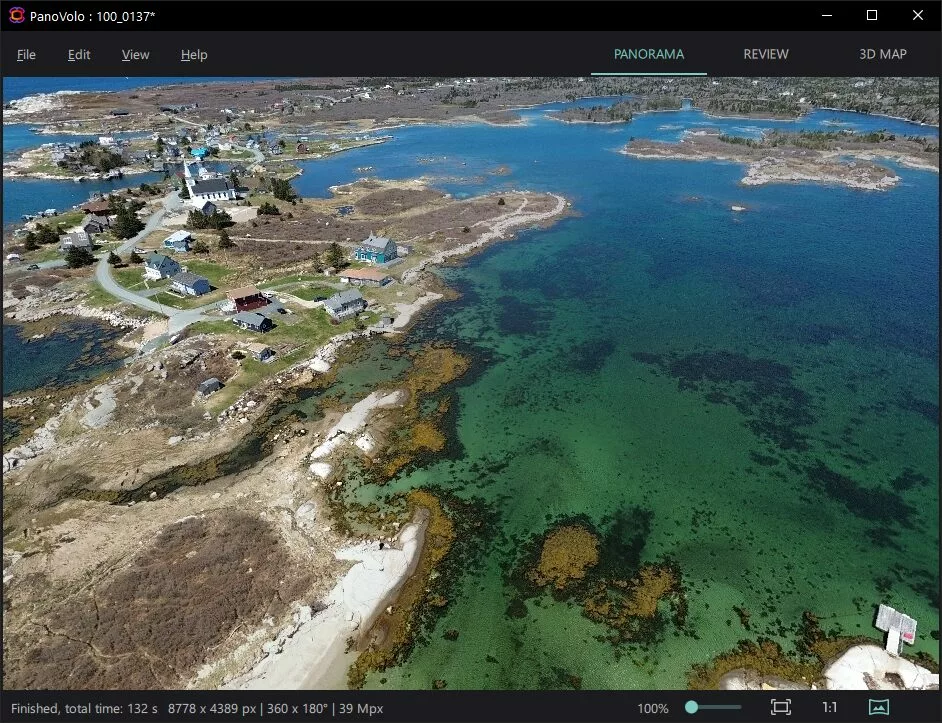Viewport: 942px width, 723px height.
Task: Maximize the PanoVolo window
Action: tap(872, 16)
